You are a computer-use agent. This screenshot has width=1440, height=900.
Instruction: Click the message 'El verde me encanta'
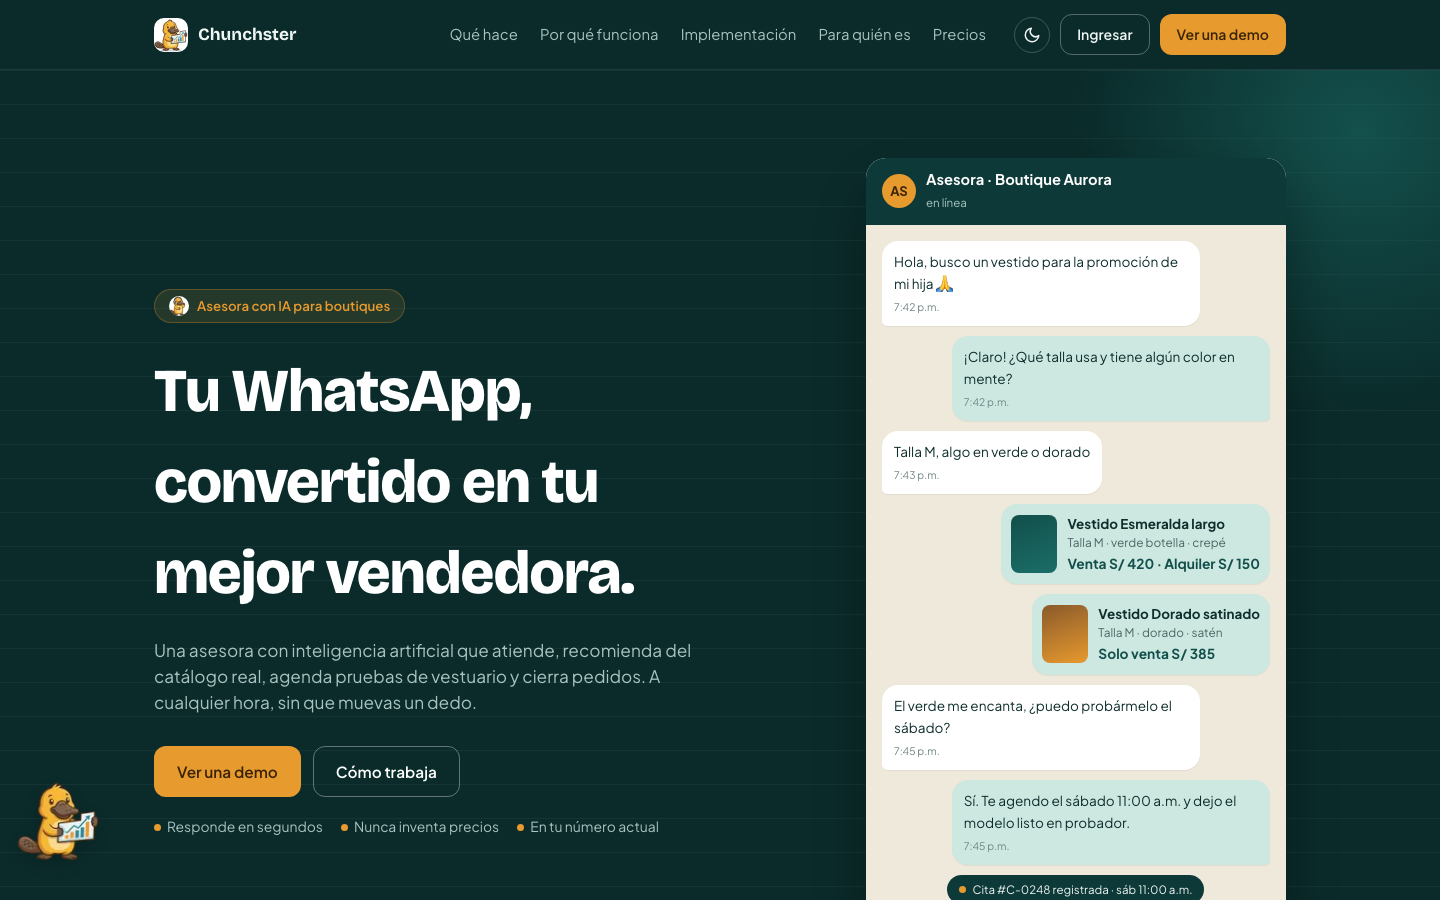1041,727
